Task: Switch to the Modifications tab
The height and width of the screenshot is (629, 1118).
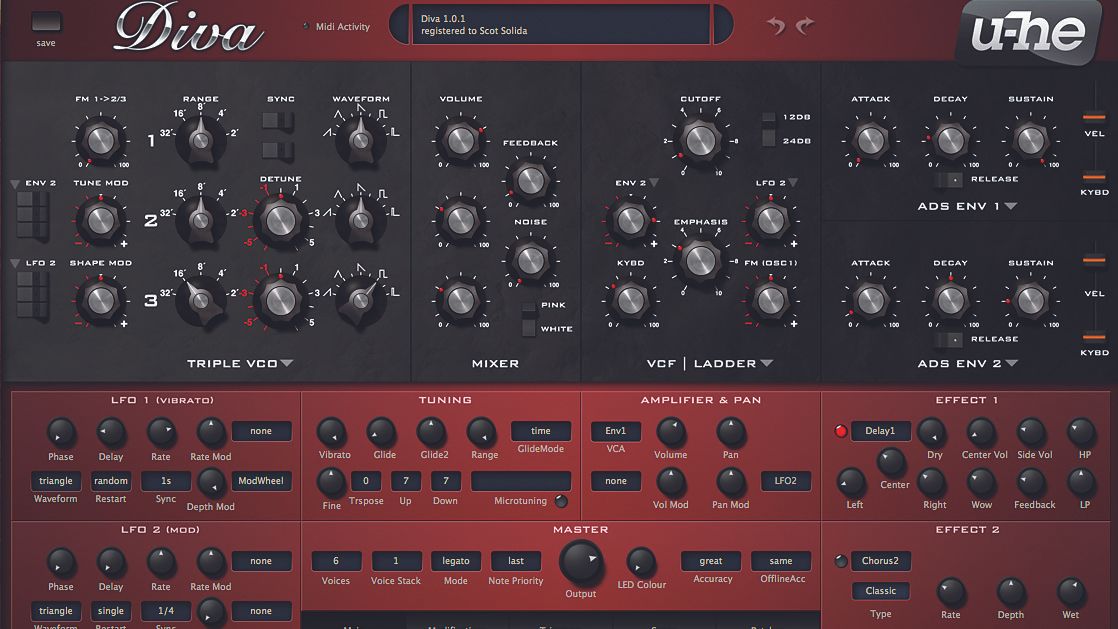Action: (455, 625)
